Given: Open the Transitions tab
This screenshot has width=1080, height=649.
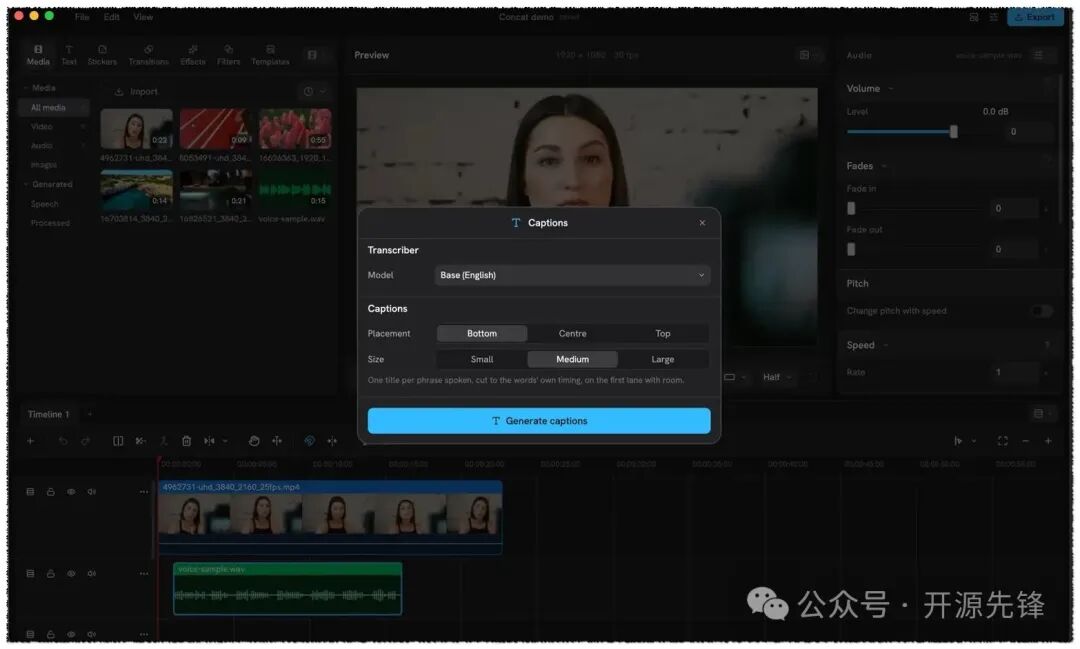Looking at the screenshot, I should pyautogui.click(x=148, y=55).
